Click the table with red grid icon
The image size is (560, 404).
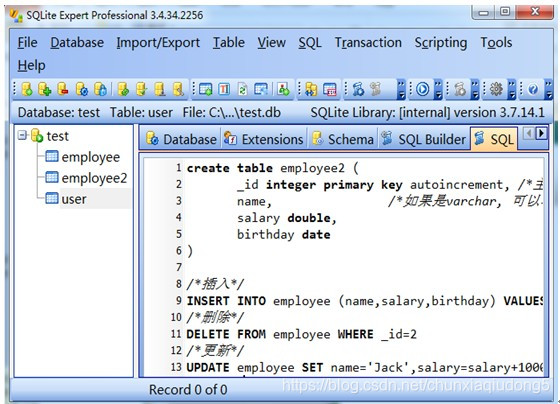(329, 89)
